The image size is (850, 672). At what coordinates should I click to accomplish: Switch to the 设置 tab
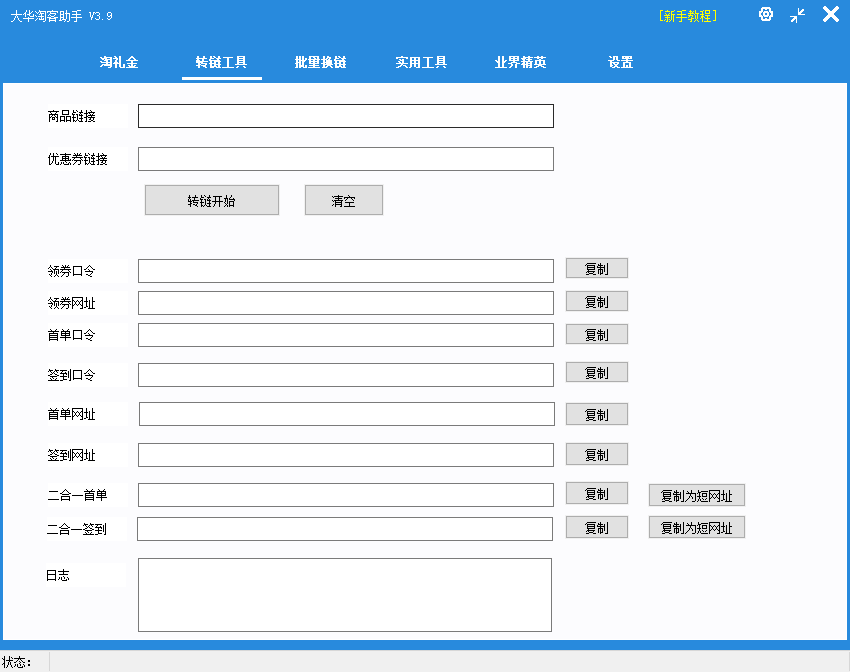tap(621, 62)
